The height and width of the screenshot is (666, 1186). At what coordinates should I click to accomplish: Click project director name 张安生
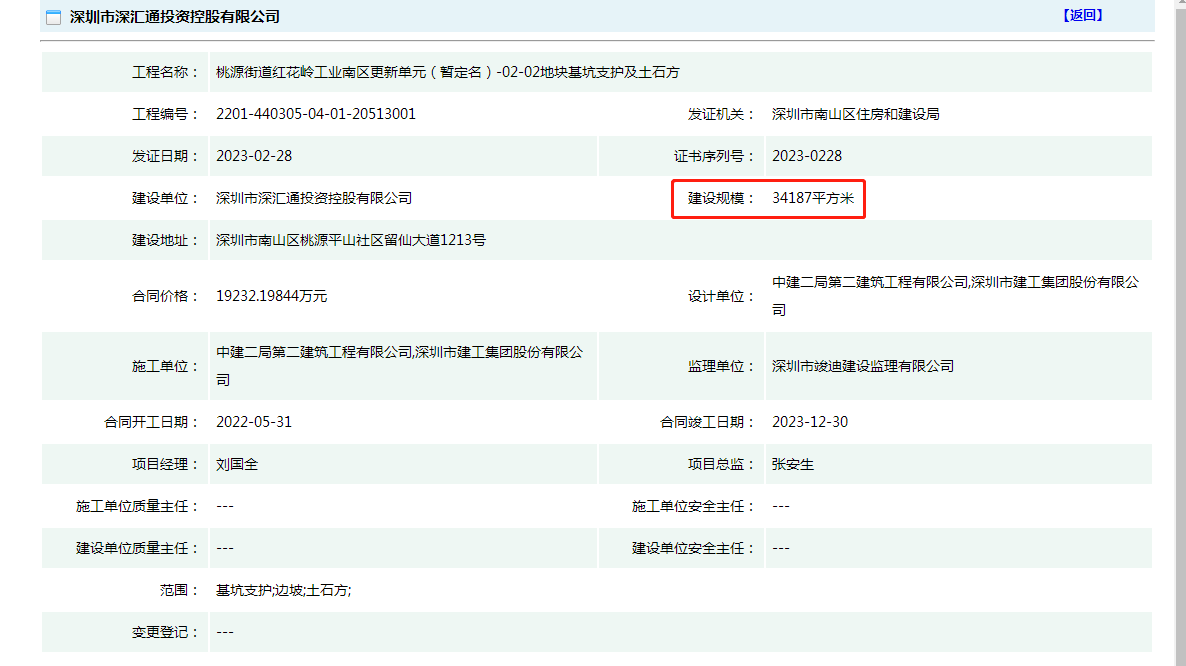coord(793,464)
